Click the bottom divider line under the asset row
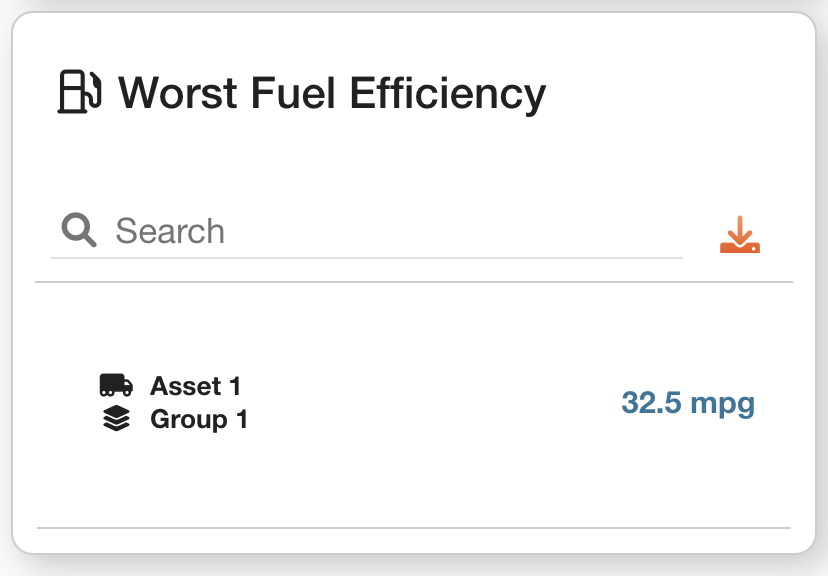This screenshot has width=828, height=576. [414, 527]
